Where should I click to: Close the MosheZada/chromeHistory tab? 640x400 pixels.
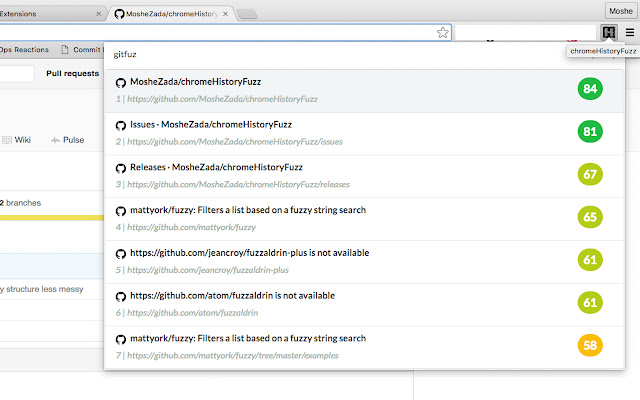(x=225, y=14)
